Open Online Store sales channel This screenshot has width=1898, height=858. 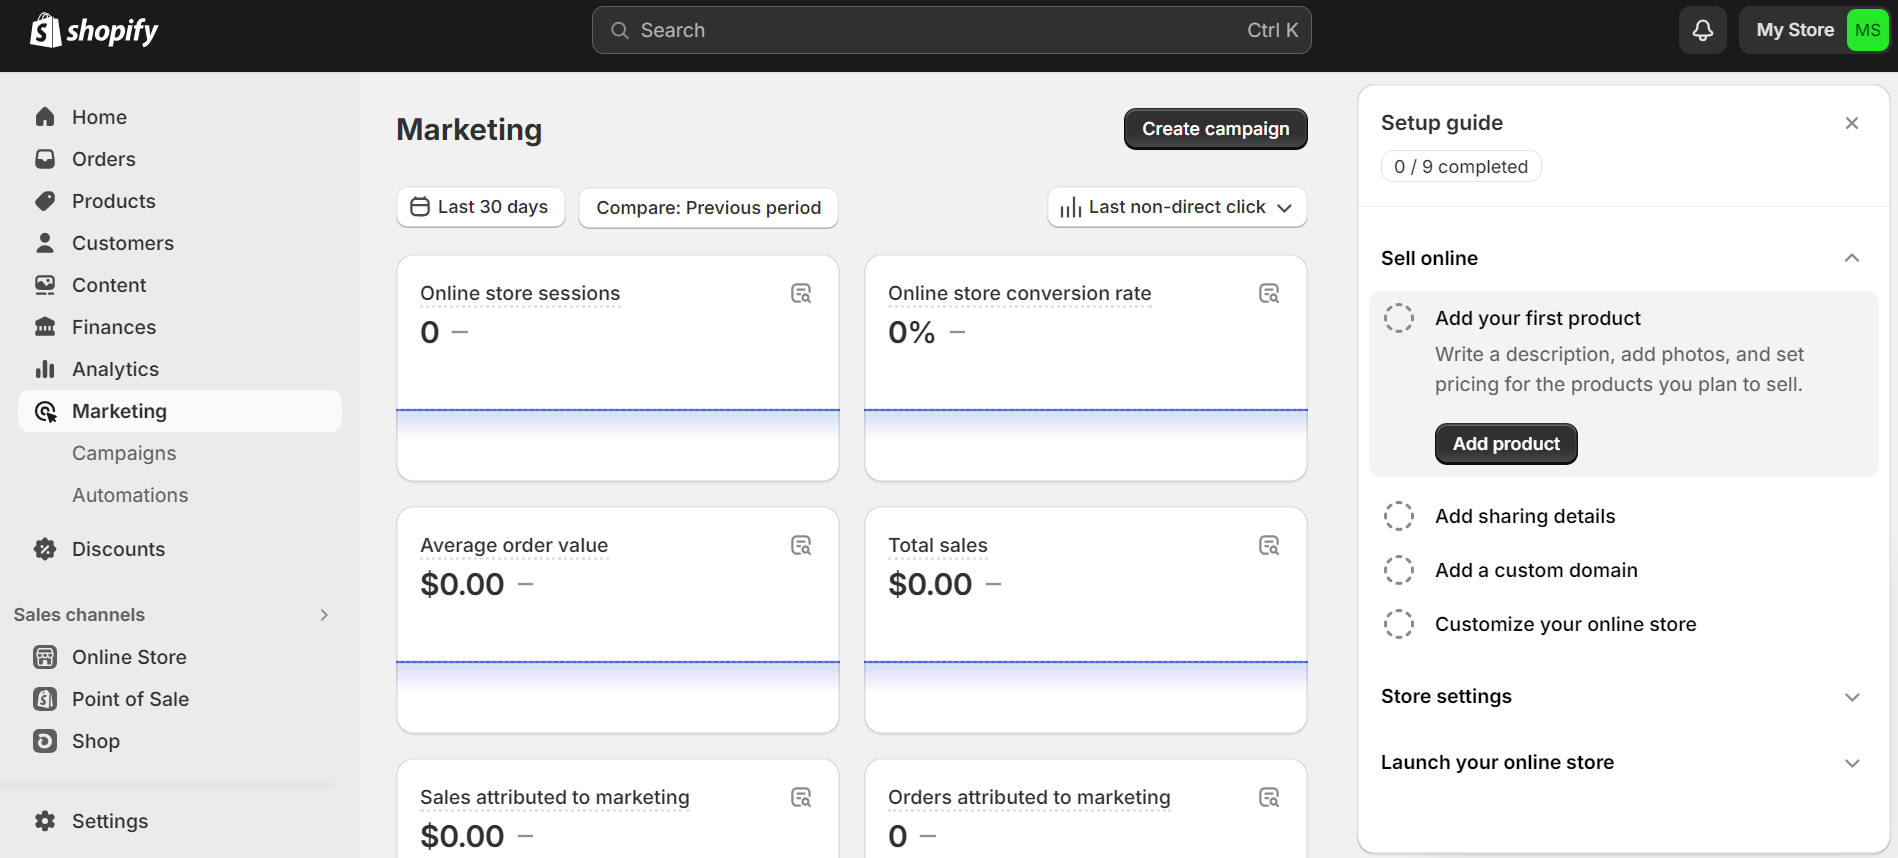(180, 657)
